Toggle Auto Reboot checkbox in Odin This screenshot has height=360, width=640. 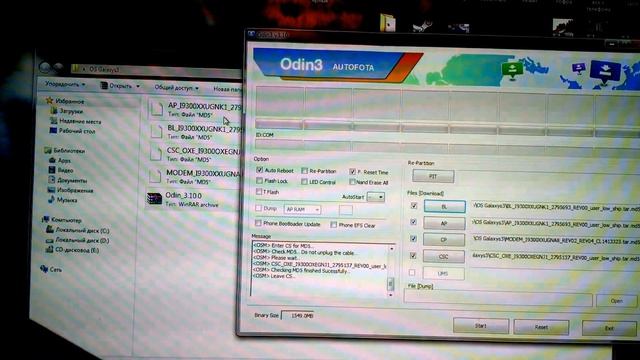tap(260, 169)
